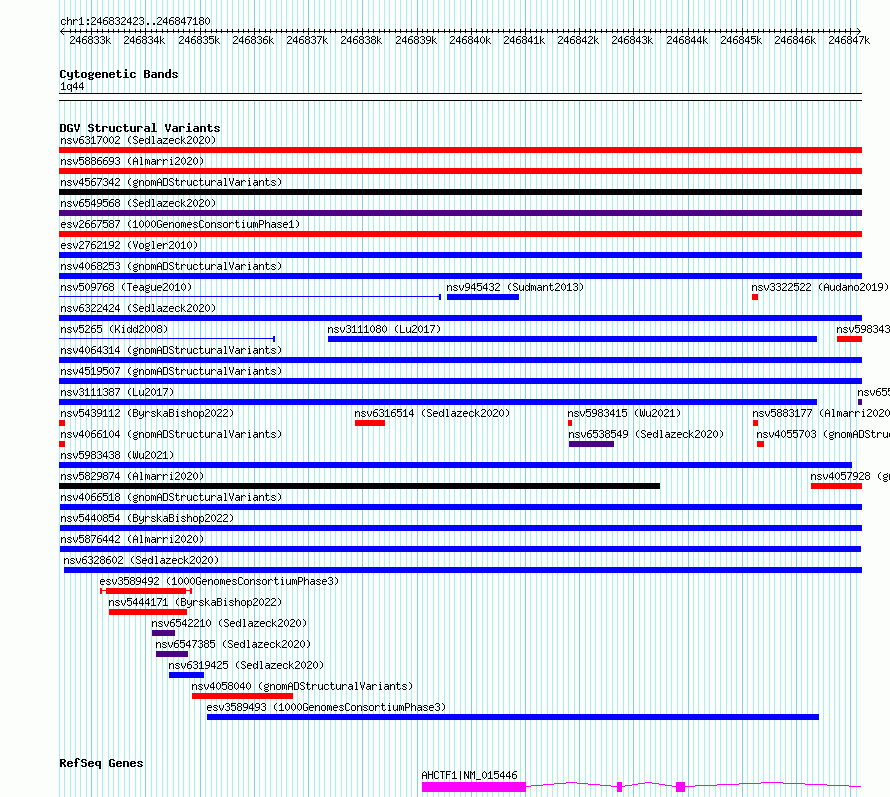The height and width of the screenshot is (797, 890).
Task: Click the nsv3322522 (Audano2019) label
Action: (820, 287)
